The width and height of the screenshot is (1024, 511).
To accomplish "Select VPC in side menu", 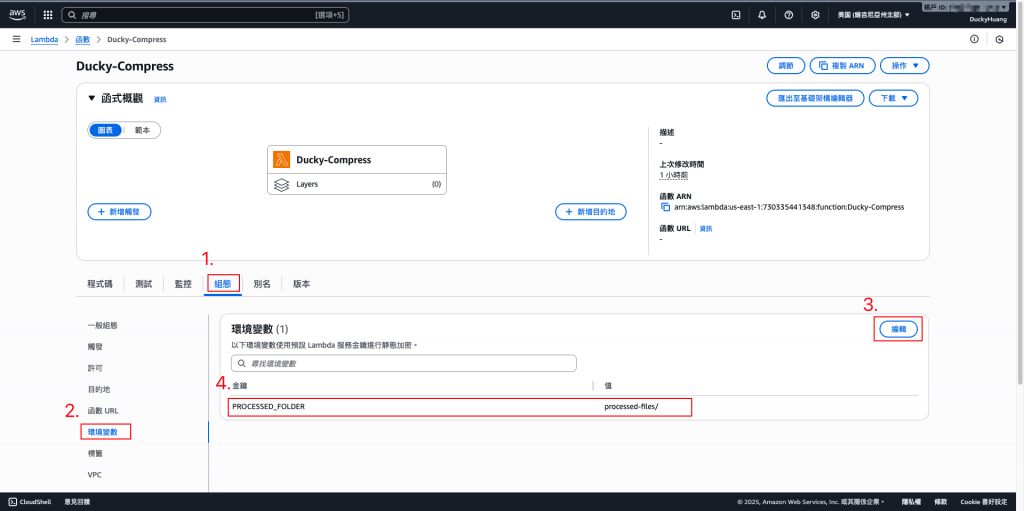I will pyautogui.click(x=94, y=474).
